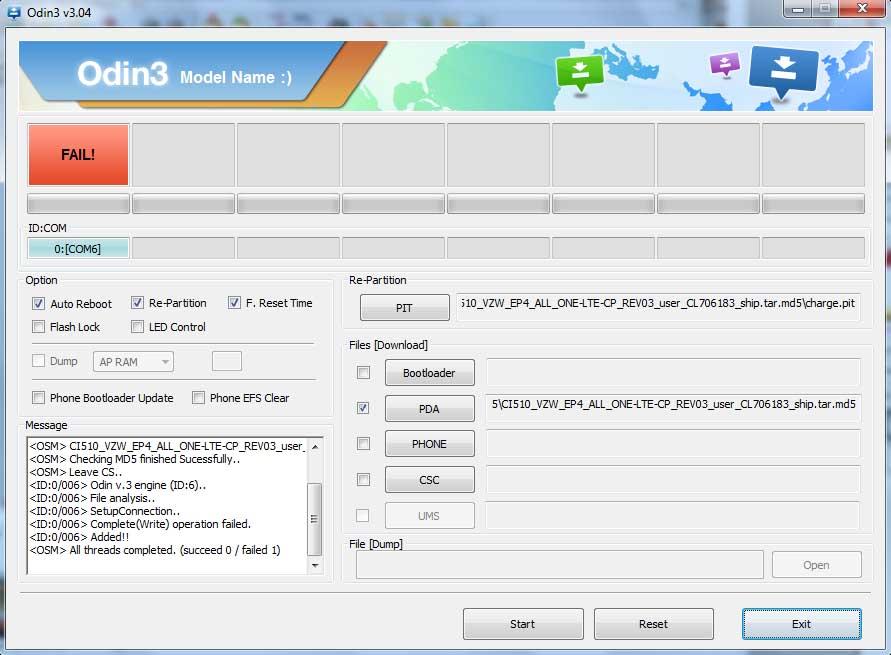Click the PHONE file path field
The image size is (891, 655).
(673, 444)
